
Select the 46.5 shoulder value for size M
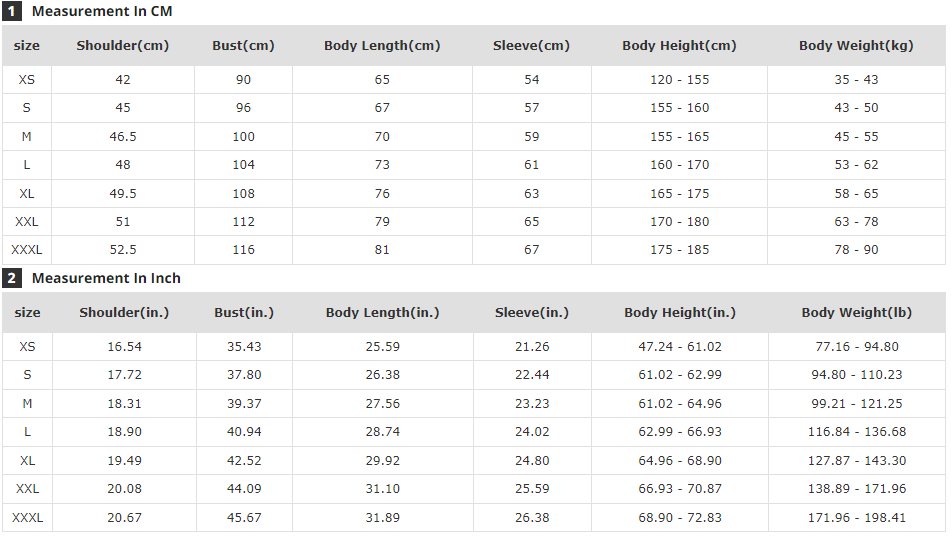pos(123,136)
